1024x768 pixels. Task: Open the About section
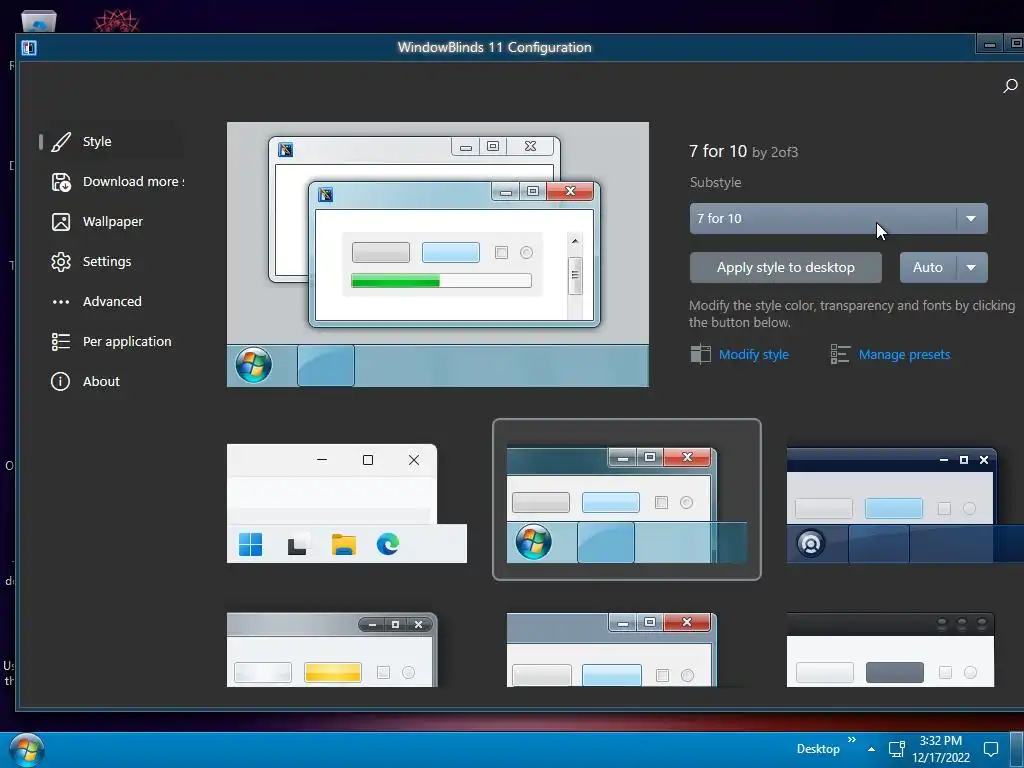(101, 381)
